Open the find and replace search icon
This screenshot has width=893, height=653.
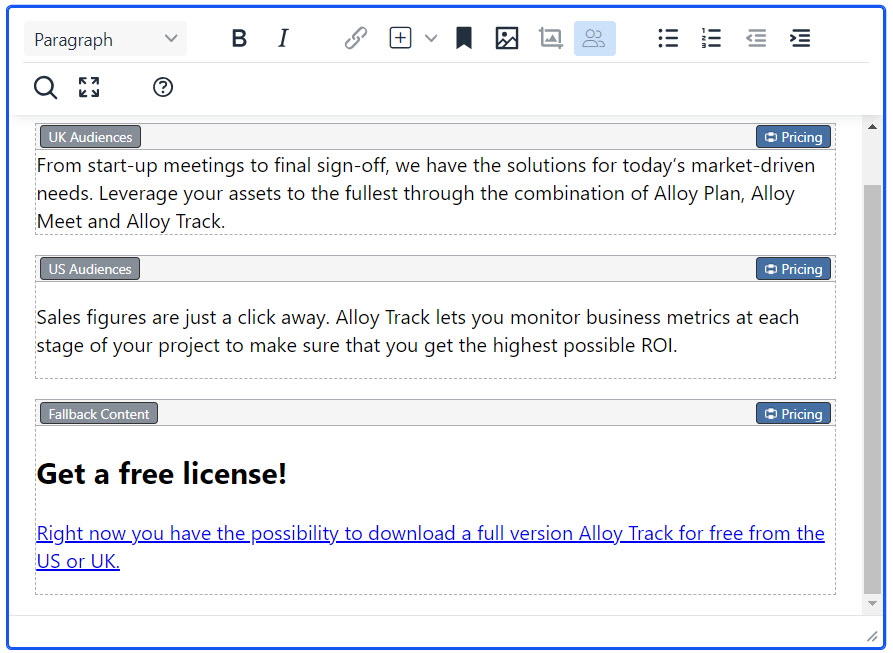[x=46, y=88]
